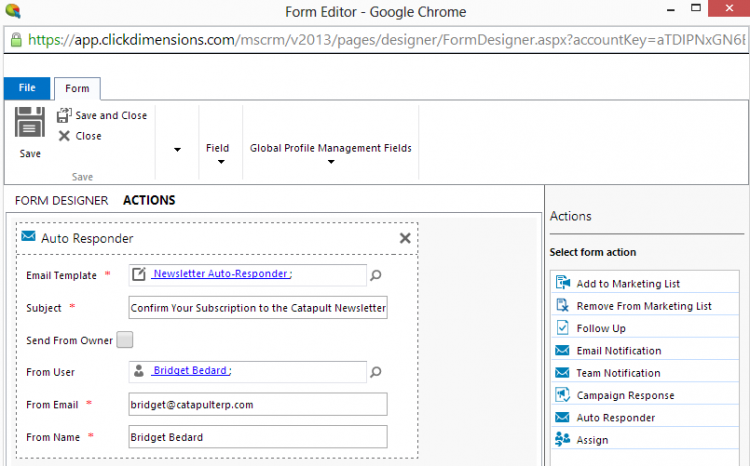Click the Assign people icon
This screenshot has height=466, width=750.
pos(562,439)
